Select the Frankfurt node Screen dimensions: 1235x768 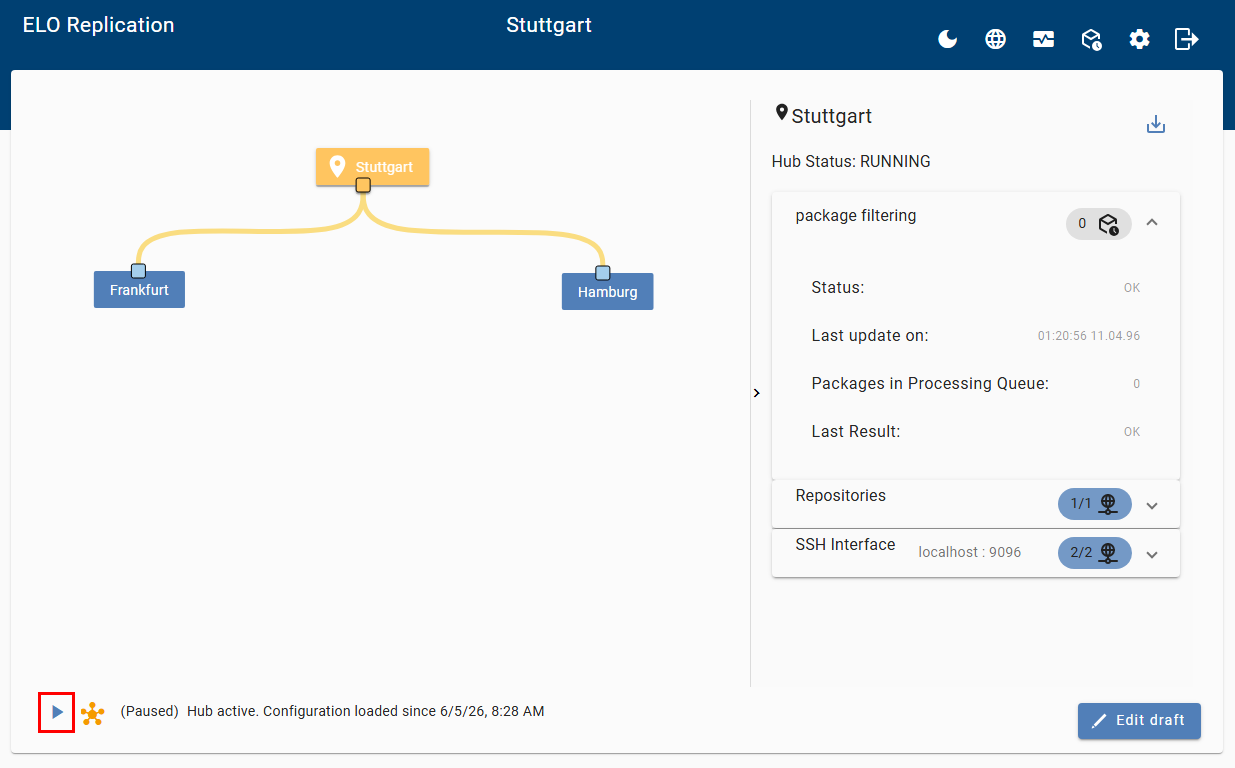tap(139, 290)
